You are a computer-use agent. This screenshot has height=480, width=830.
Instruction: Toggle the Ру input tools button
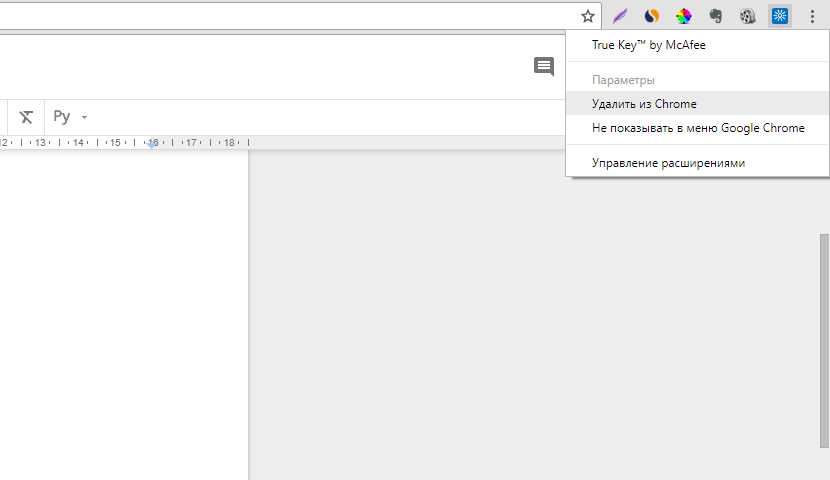[62, 117]
